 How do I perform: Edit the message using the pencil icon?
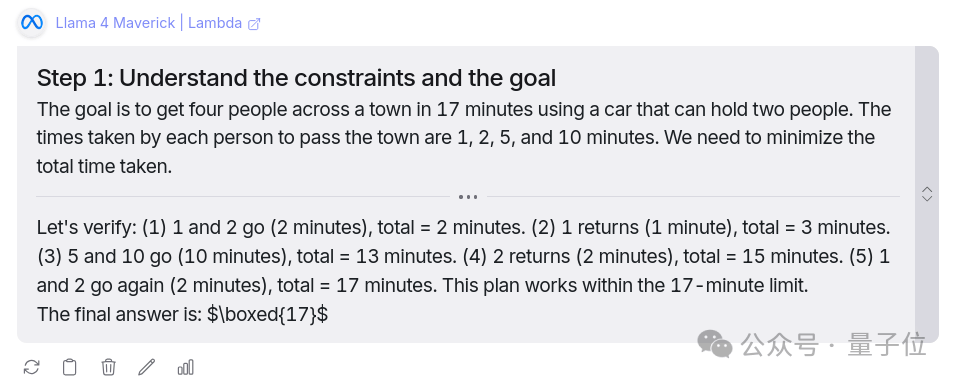pos(146,367)
